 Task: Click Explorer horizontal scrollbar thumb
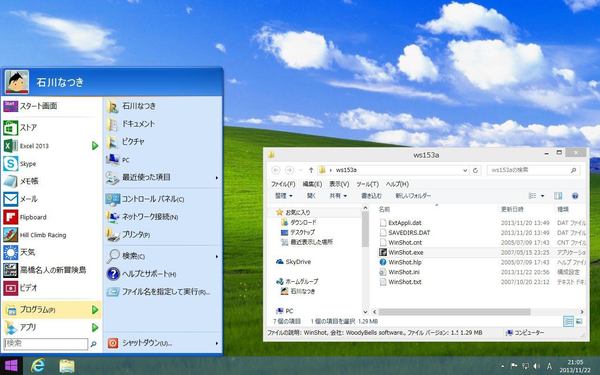pos(454,312)
